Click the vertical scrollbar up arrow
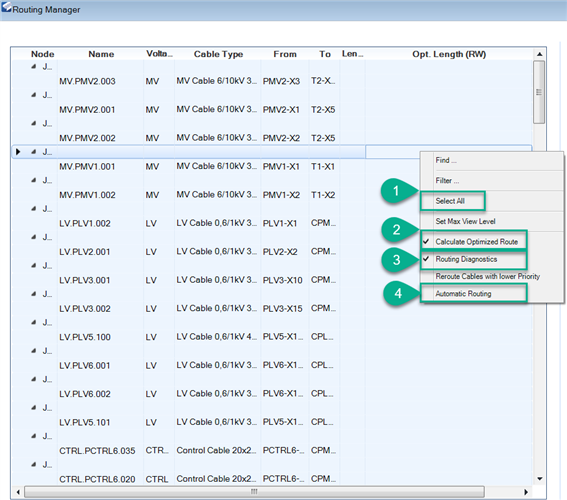567x500 pixels. click(540, 54)
